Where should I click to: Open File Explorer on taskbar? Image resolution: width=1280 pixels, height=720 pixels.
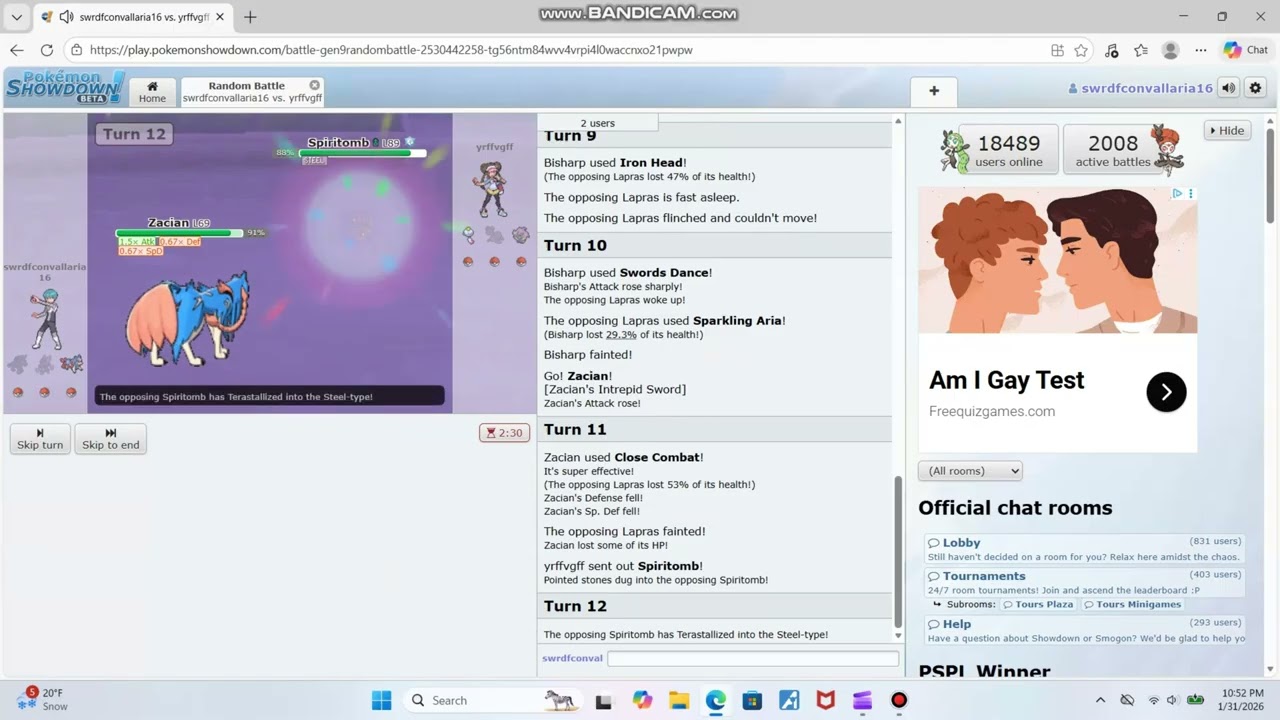tap(679, 700)
